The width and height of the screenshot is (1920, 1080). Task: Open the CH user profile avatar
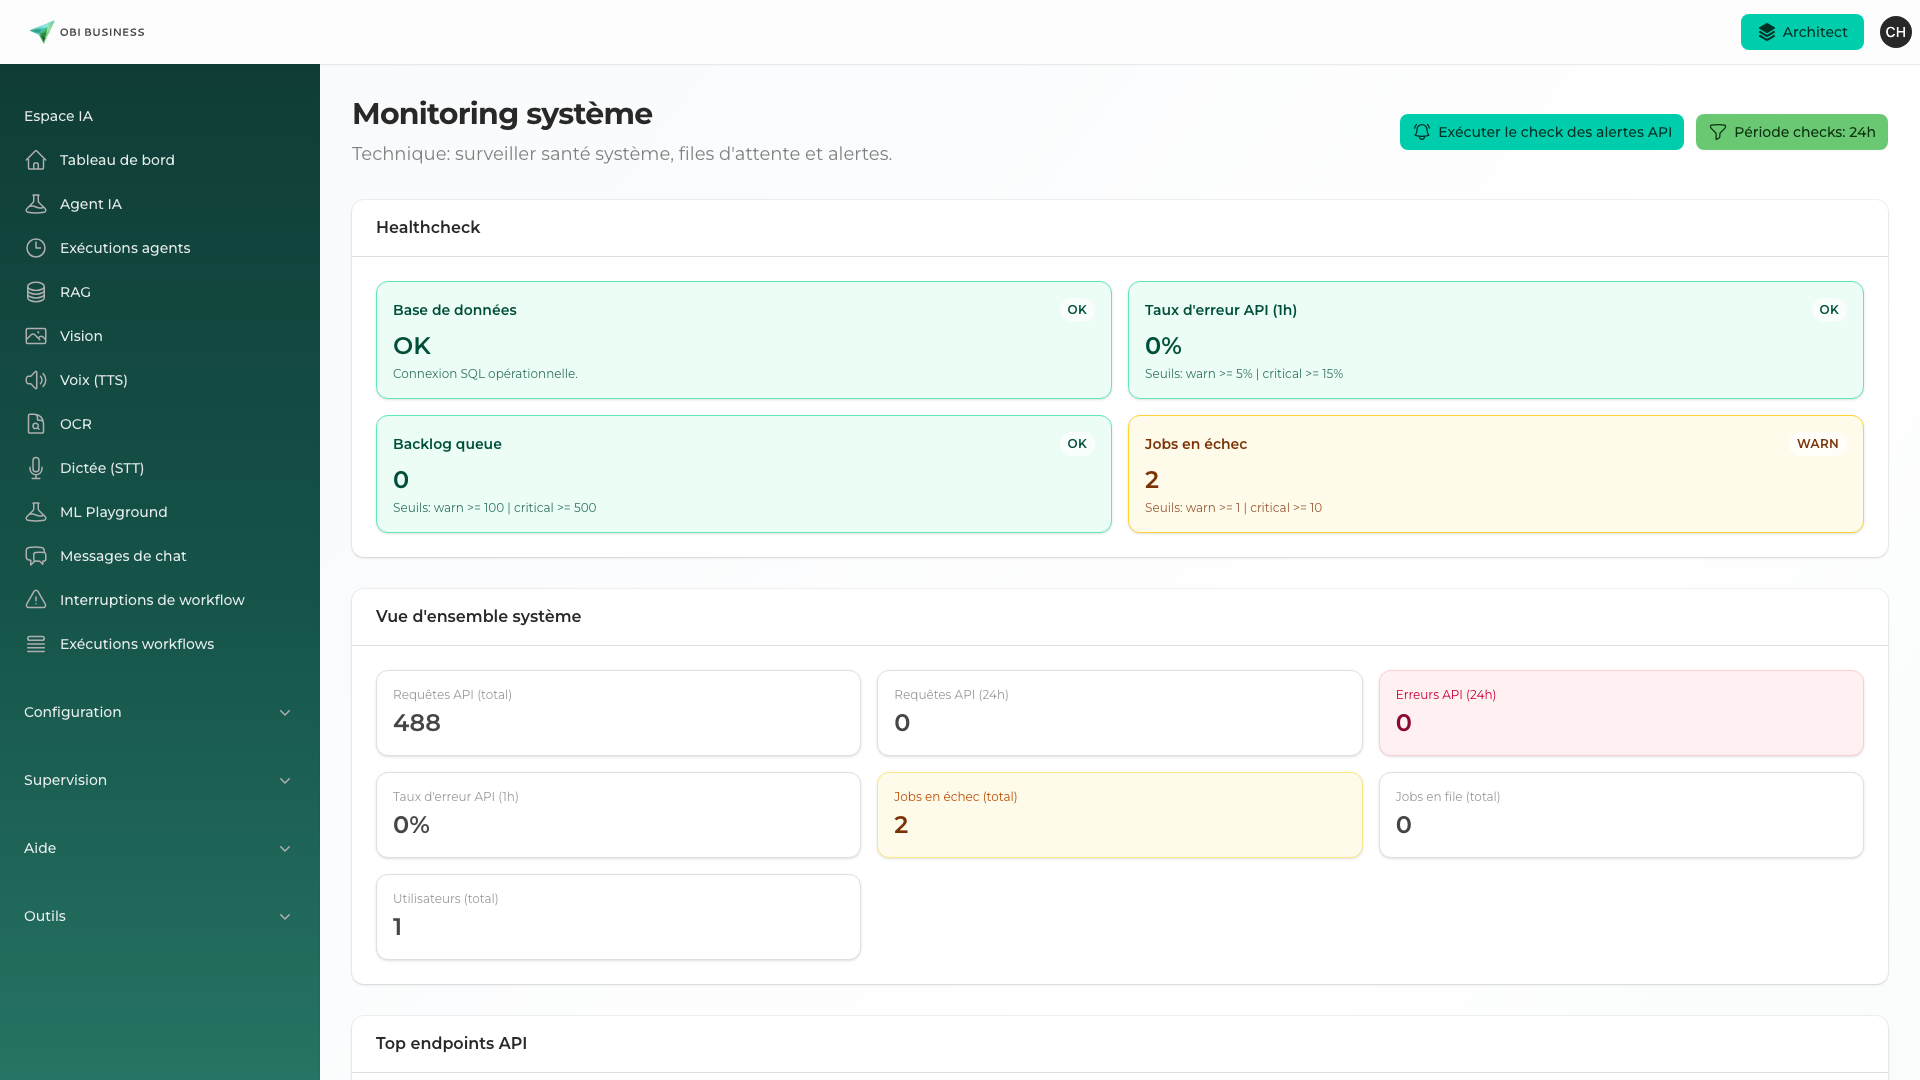[1895, 31]
